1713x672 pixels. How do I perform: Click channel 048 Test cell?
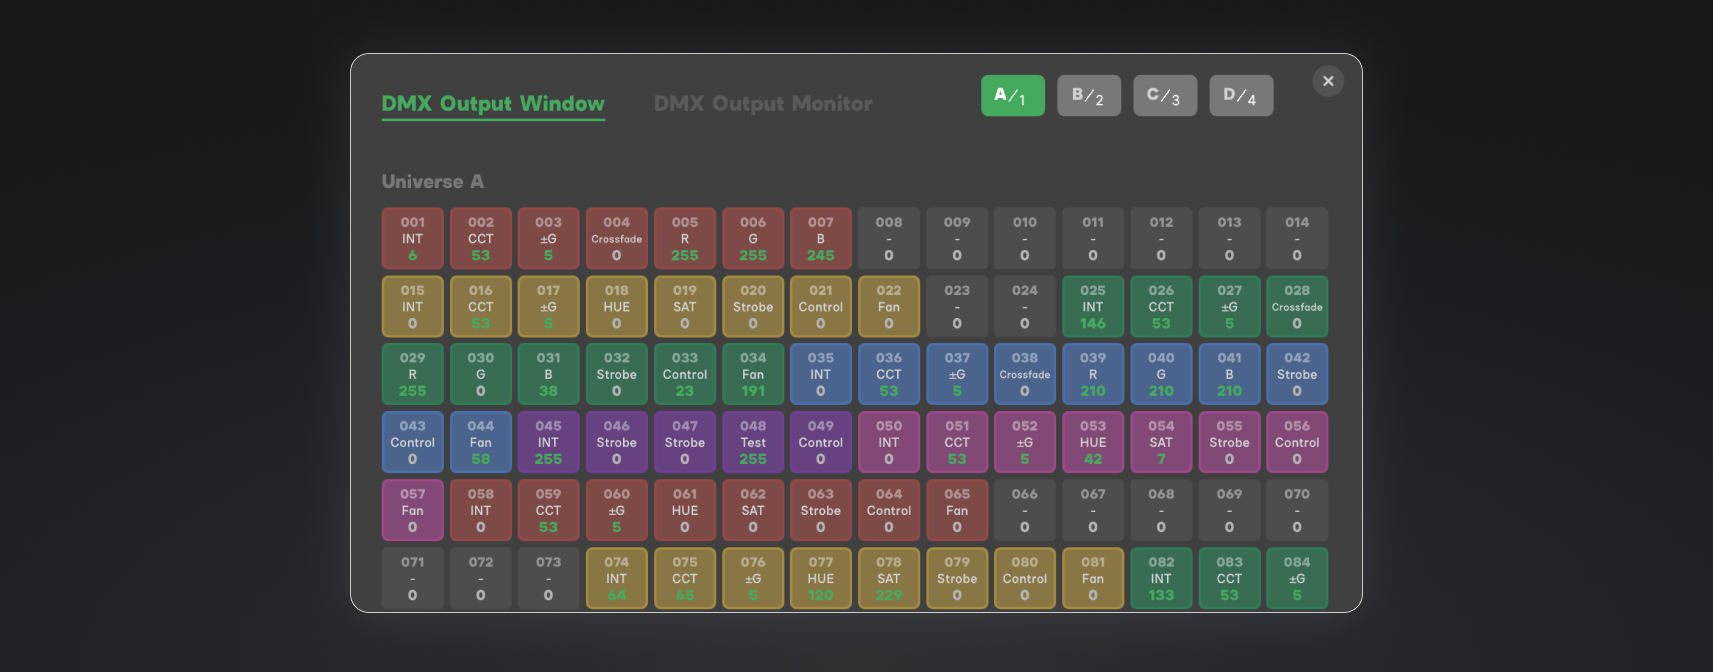pyautogui.click(x=753, y=442)
